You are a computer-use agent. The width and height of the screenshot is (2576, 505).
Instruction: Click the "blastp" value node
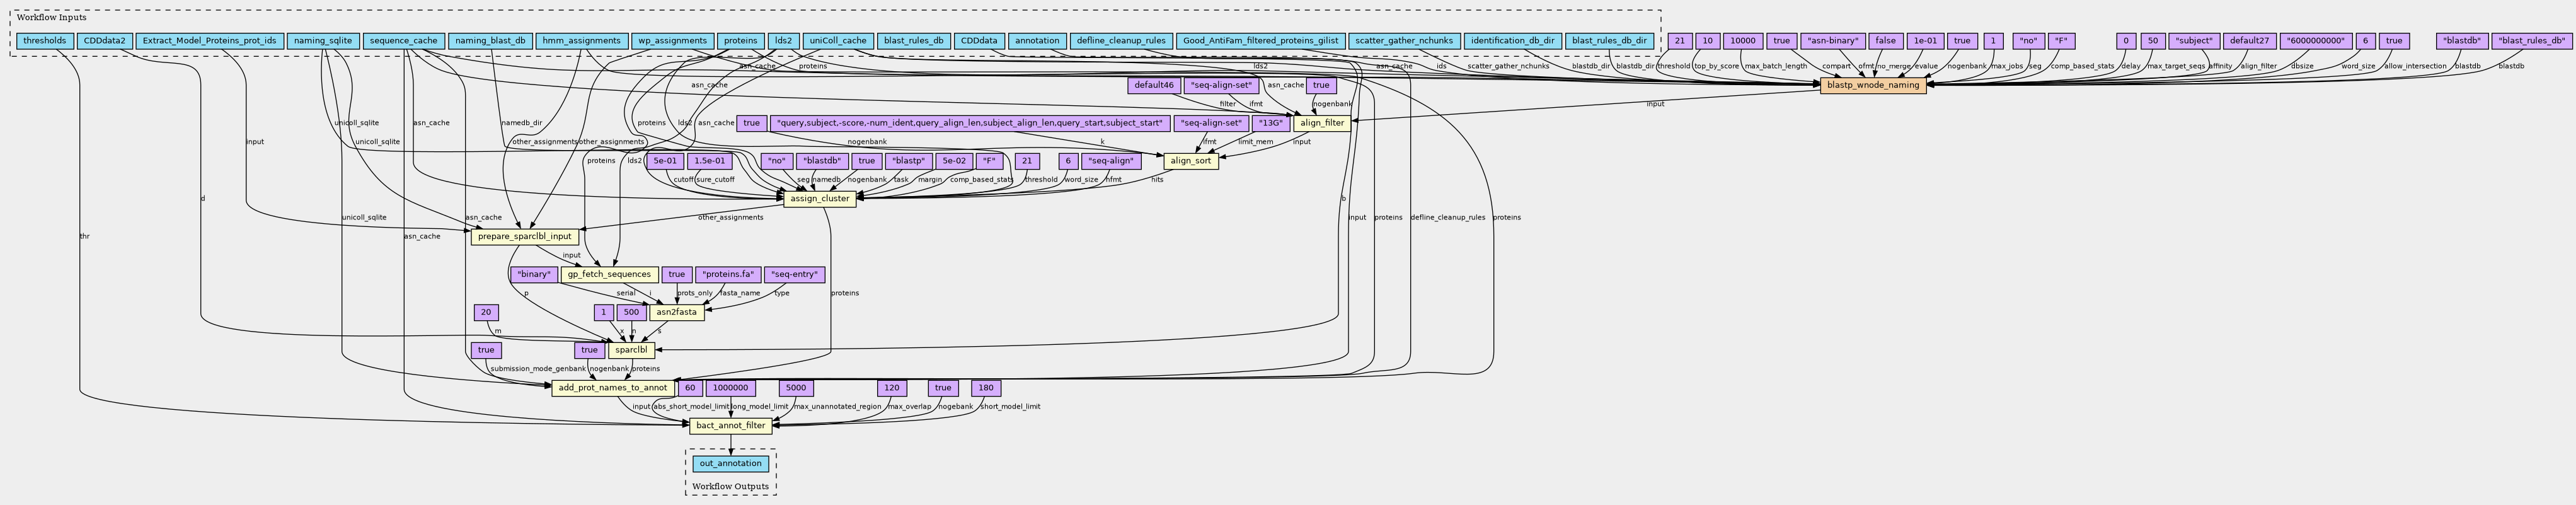[909, 161]
